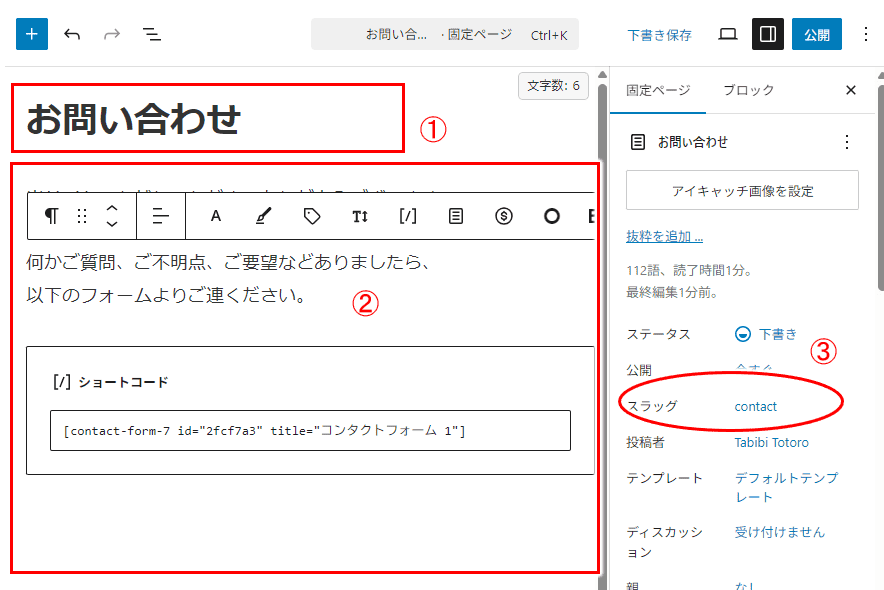Click the drag handle in block toolbar
The width and height of the screenshot is (884, 590).
pyautogui.click(x=82, y=216)
